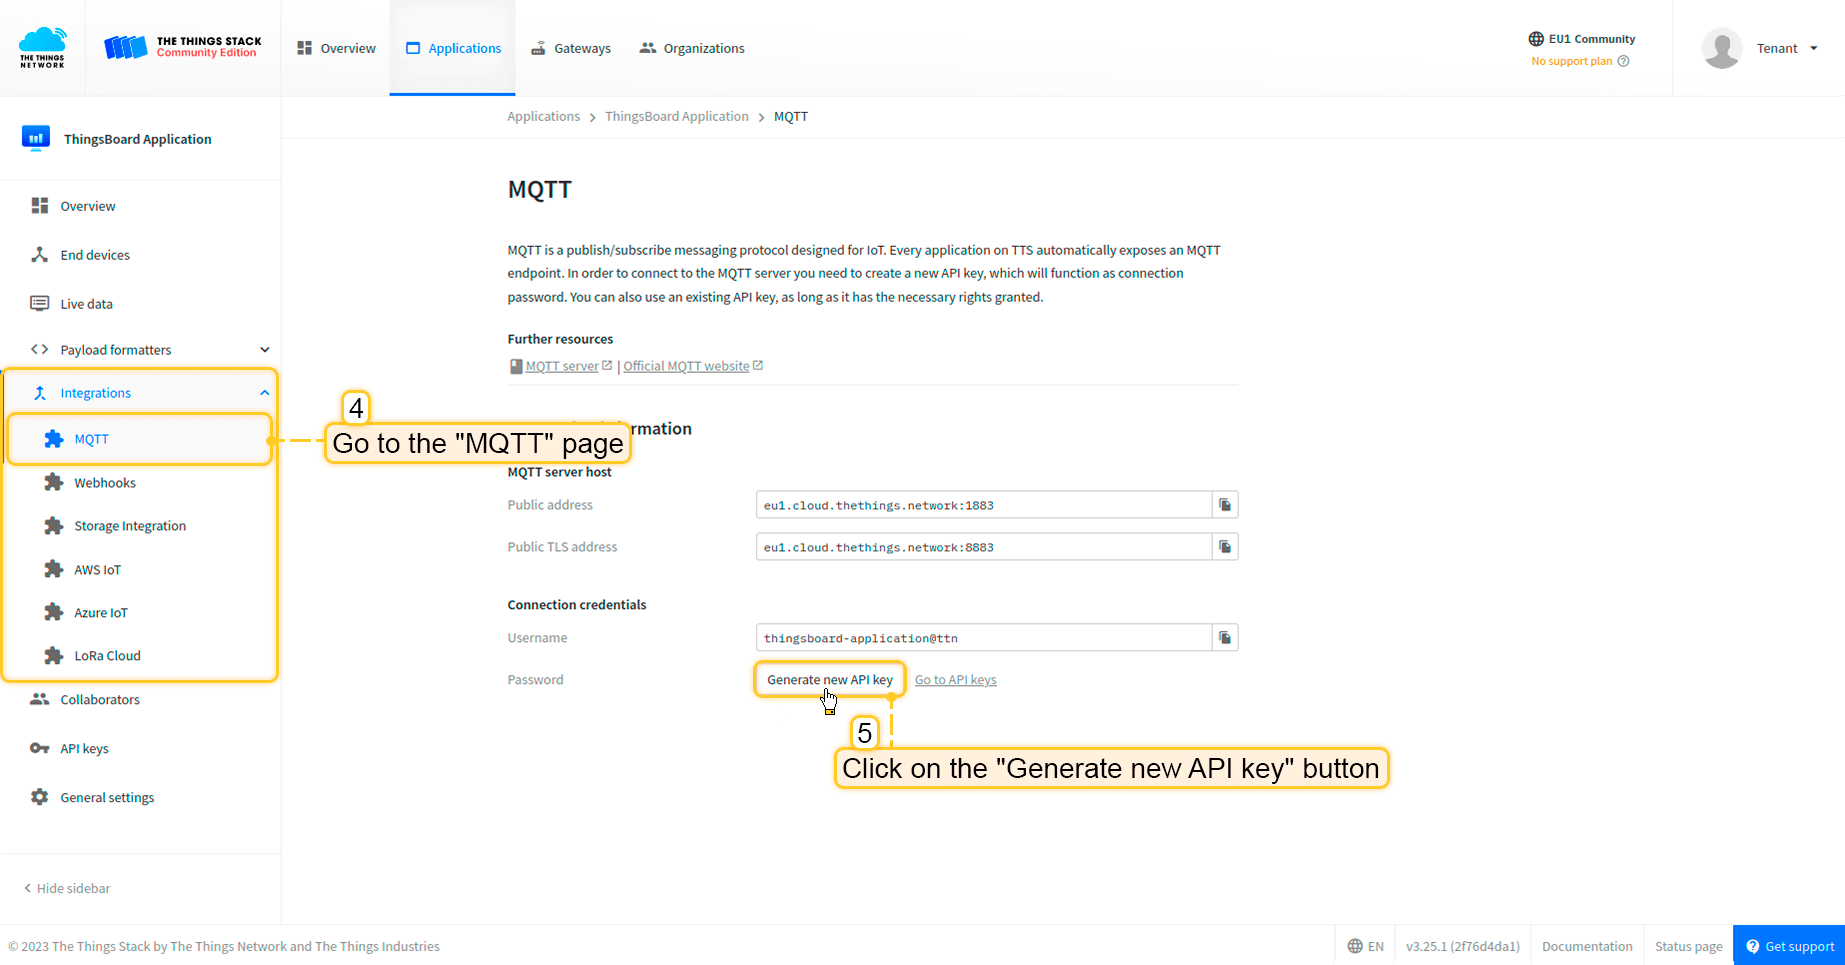Expand the Payload formatters section

point(116,349)
